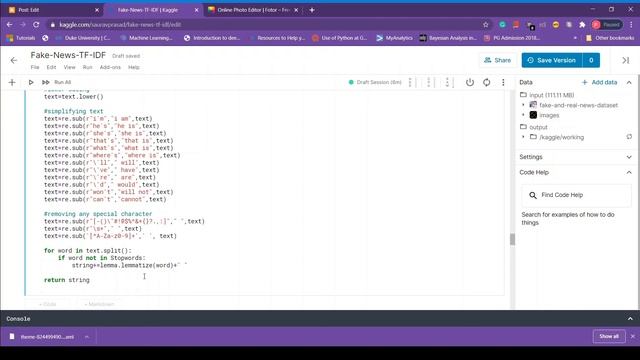This screenshot has width=640, height=360.
Task: Click the images dataset icon
Action: (x=533, y=115)
